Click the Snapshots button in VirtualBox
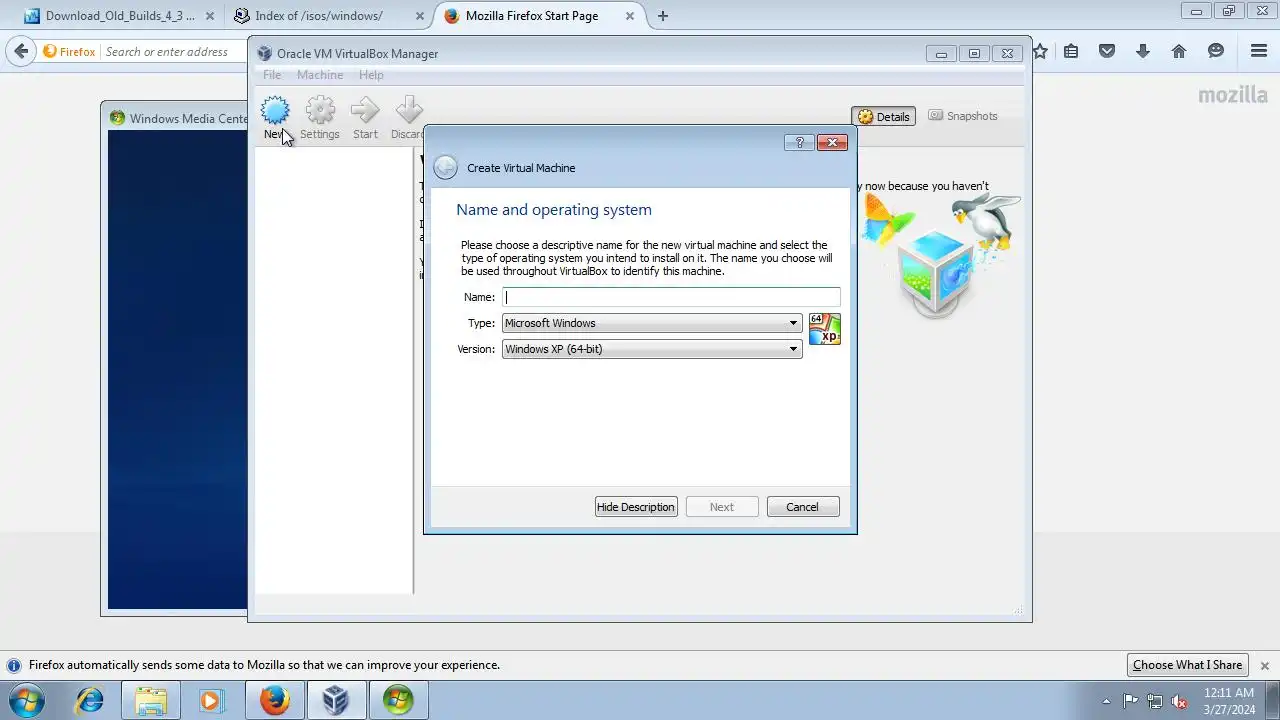The width and height of the screenshot is (1280, 720). coord(963,116)
